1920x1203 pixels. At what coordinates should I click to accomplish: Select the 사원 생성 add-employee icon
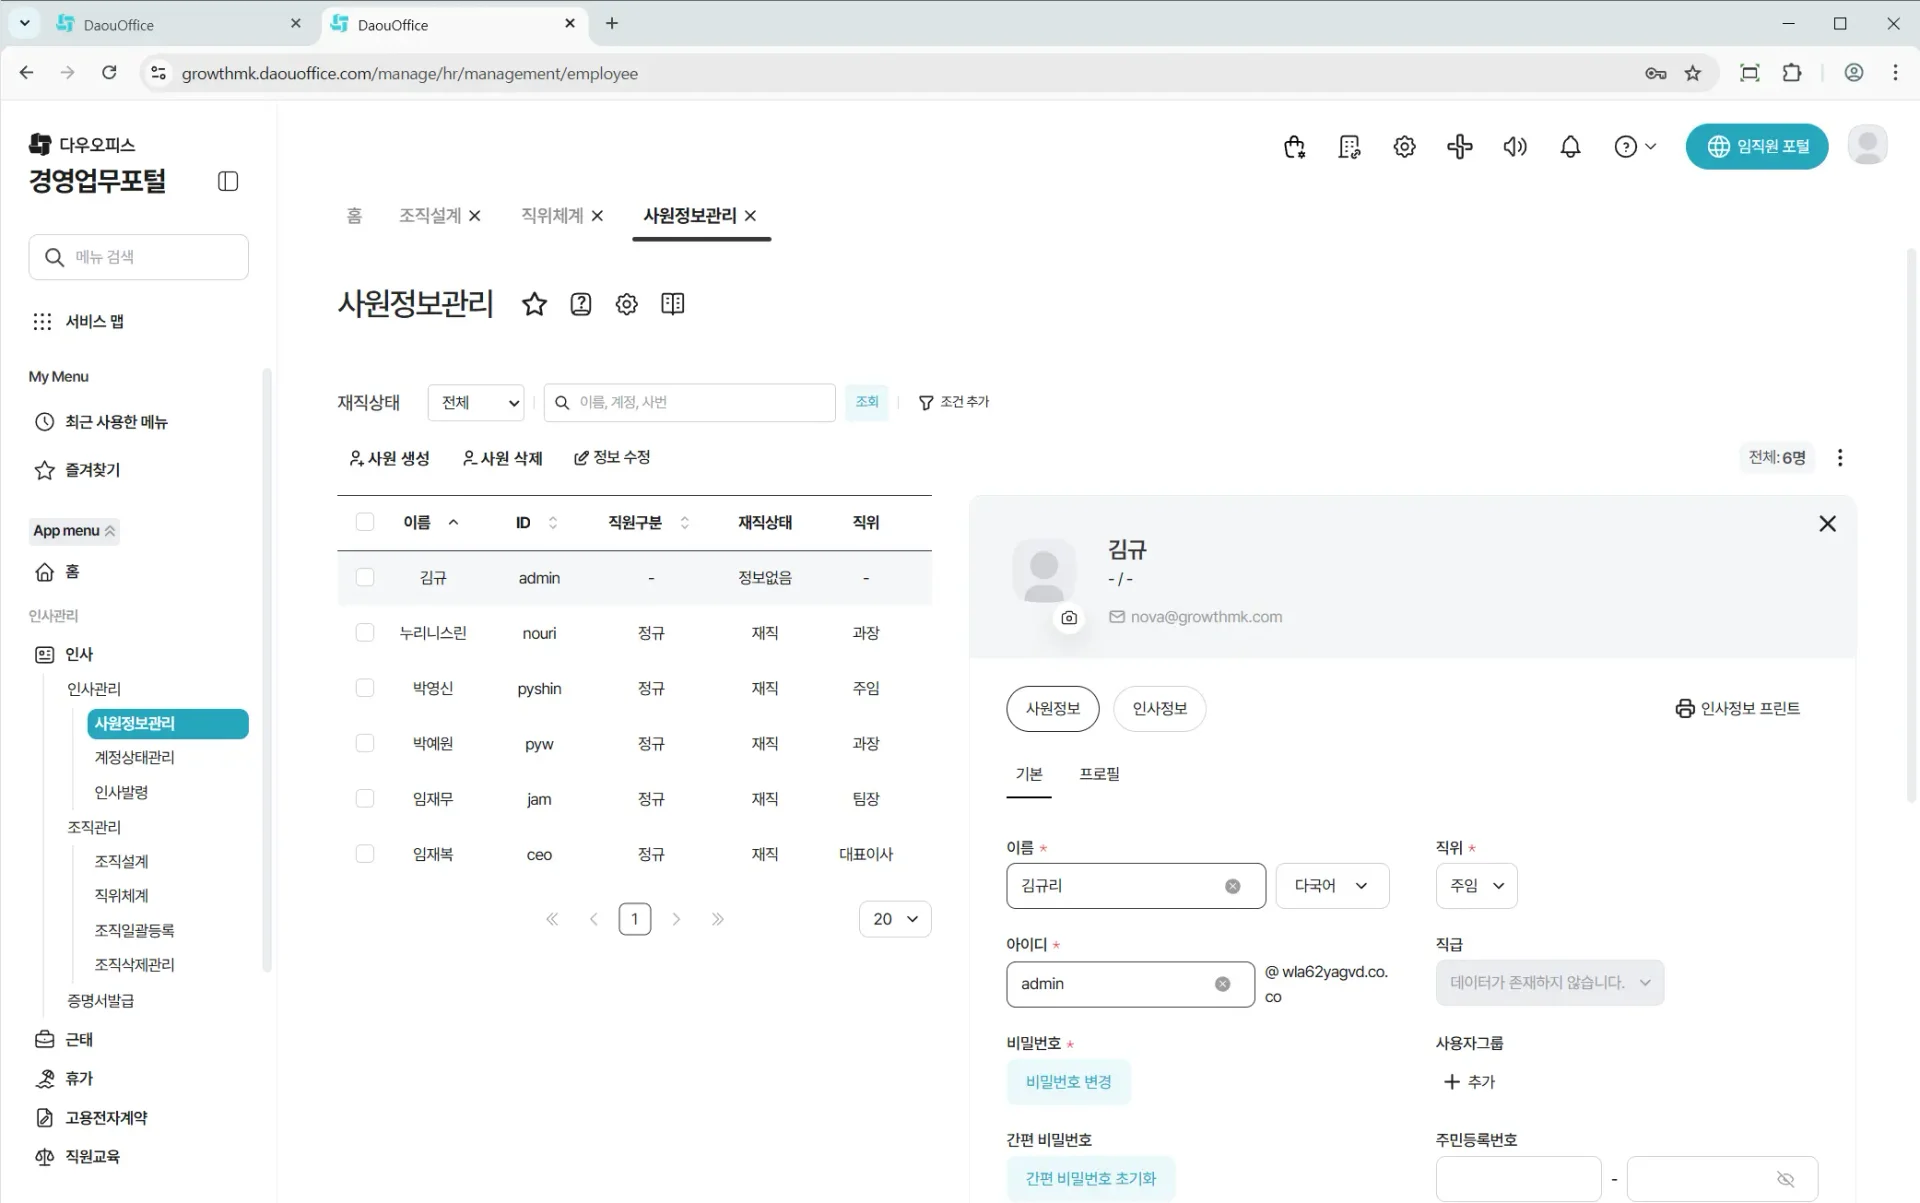(x=357, y=457)
